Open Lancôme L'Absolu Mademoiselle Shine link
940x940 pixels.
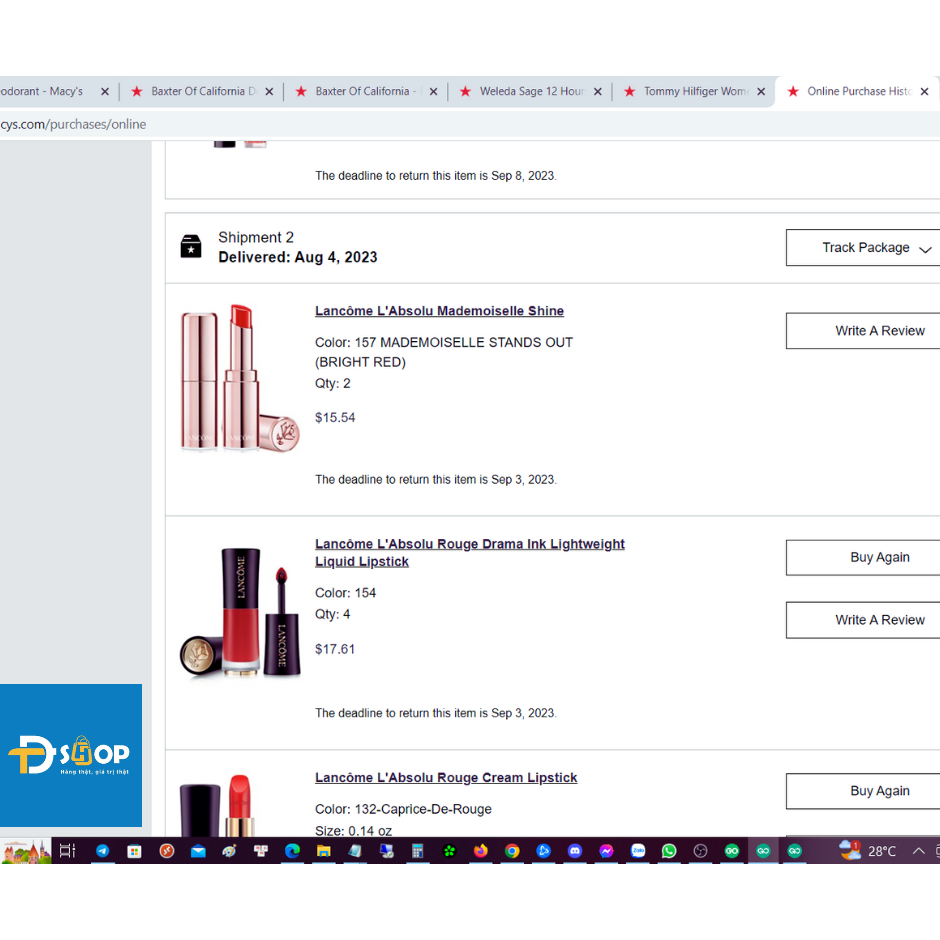[x=439, y=311]
